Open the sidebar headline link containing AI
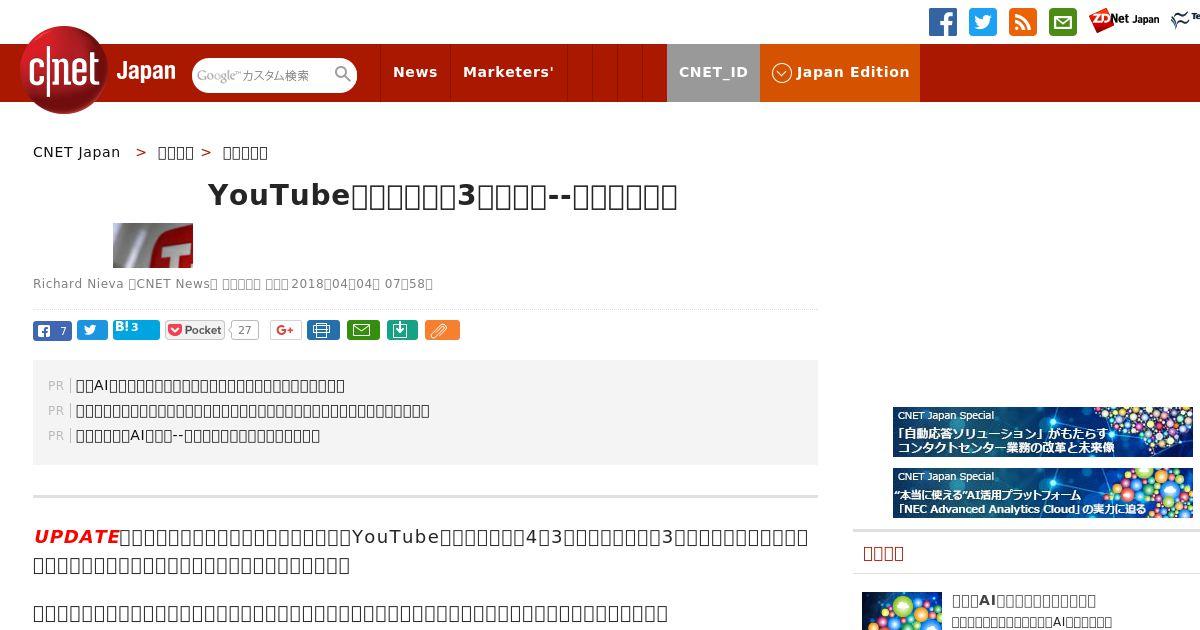 (1024, 600)
